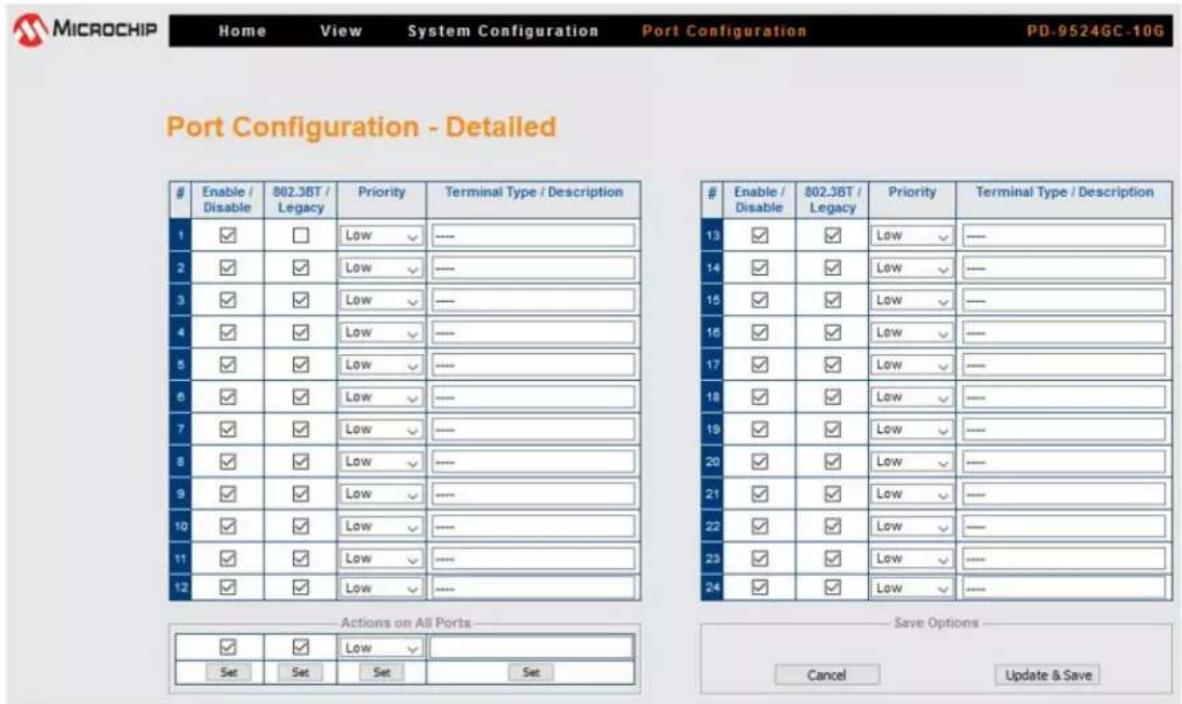Screen dimensions: 1182x704
Task: Click the Cancel button
Action: point(827,675)
